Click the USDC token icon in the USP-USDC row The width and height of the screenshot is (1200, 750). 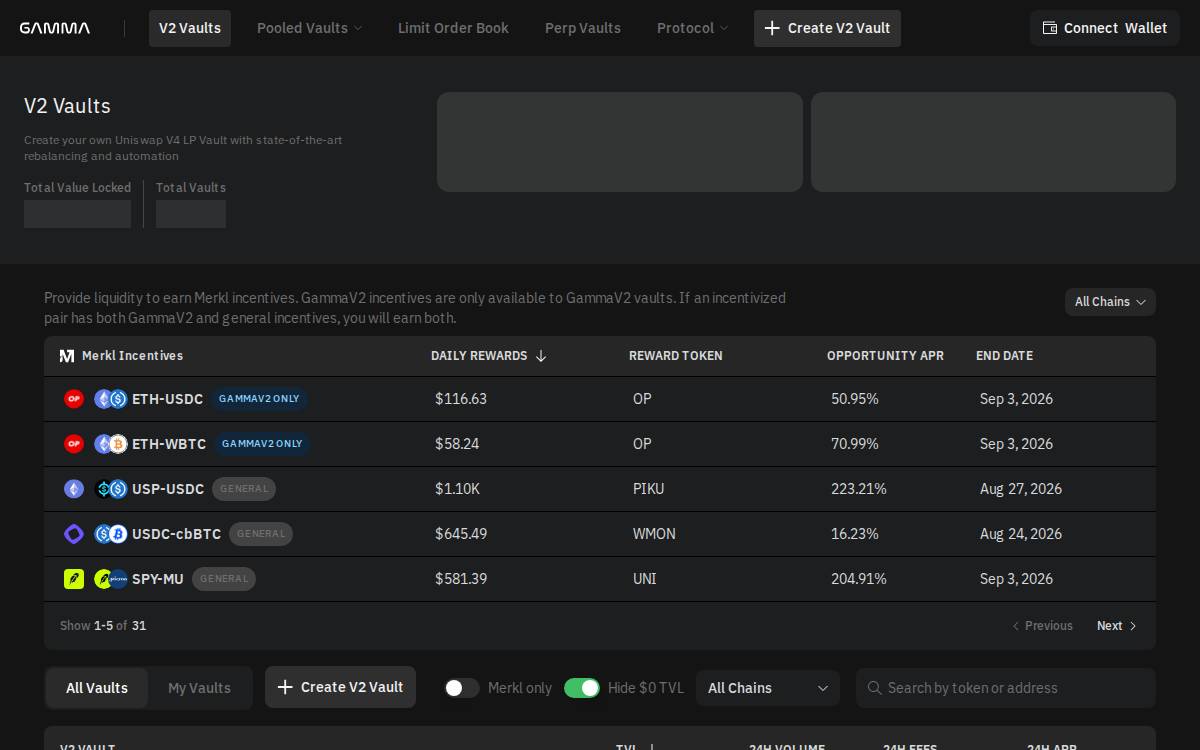tap(118, 489)
